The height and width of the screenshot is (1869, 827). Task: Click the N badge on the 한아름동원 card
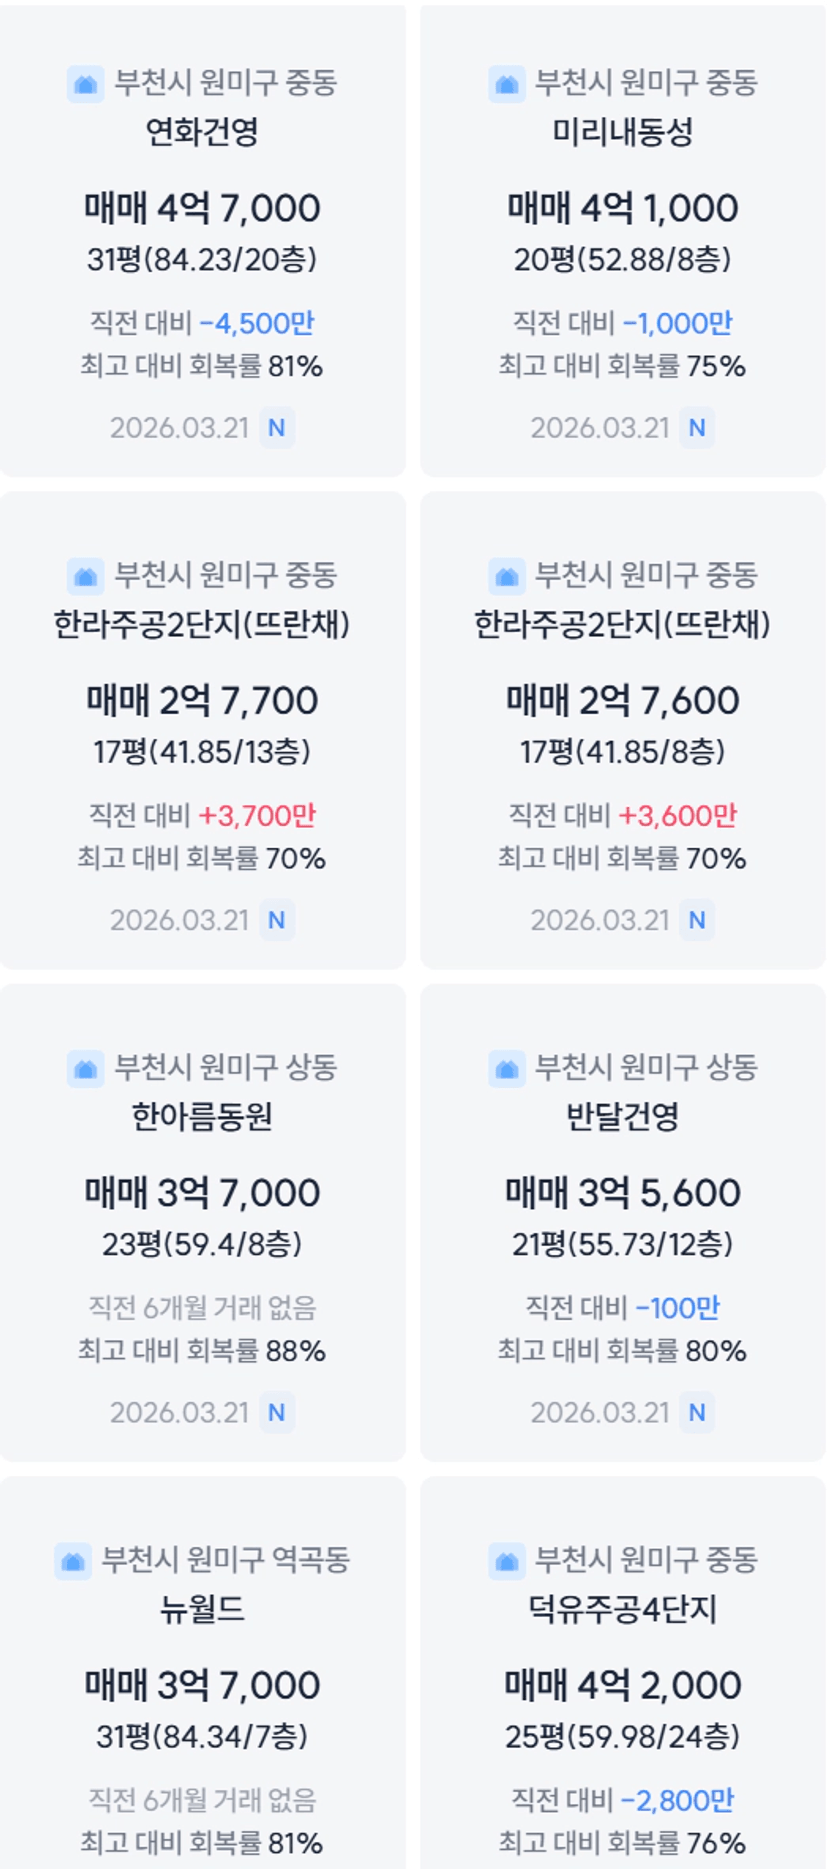click(x=277, y=1413)
